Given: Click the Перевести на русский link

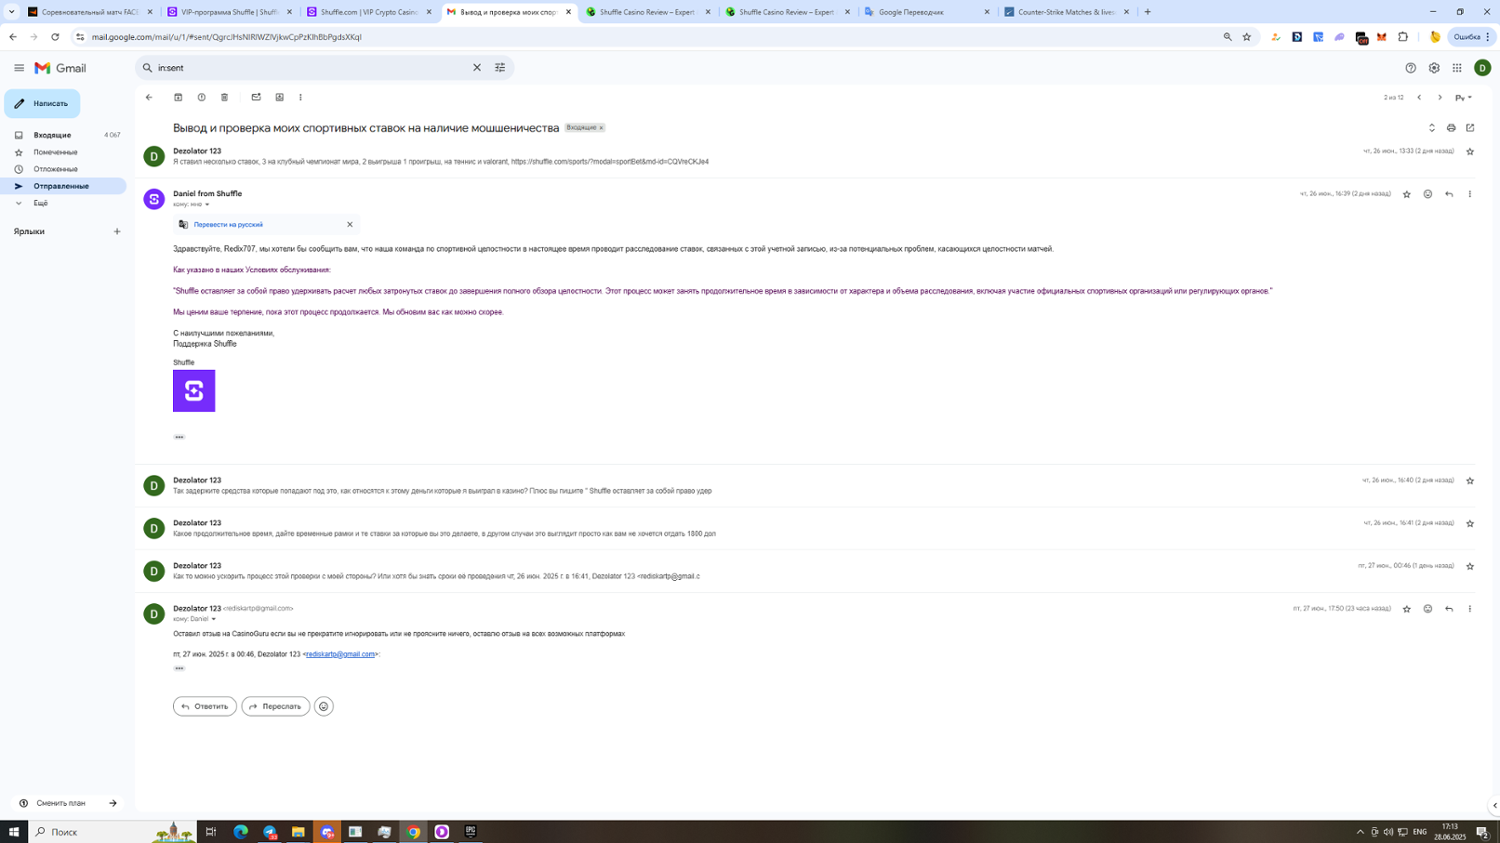Looking at the screenshot, I should coord(228,225).
